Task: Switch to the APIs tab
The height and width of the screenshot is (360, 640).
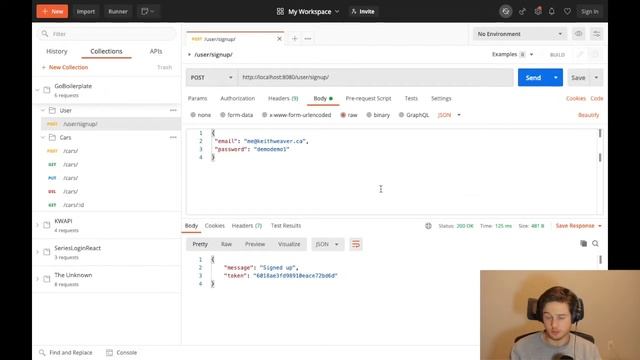Action: (x=156, y=51)
